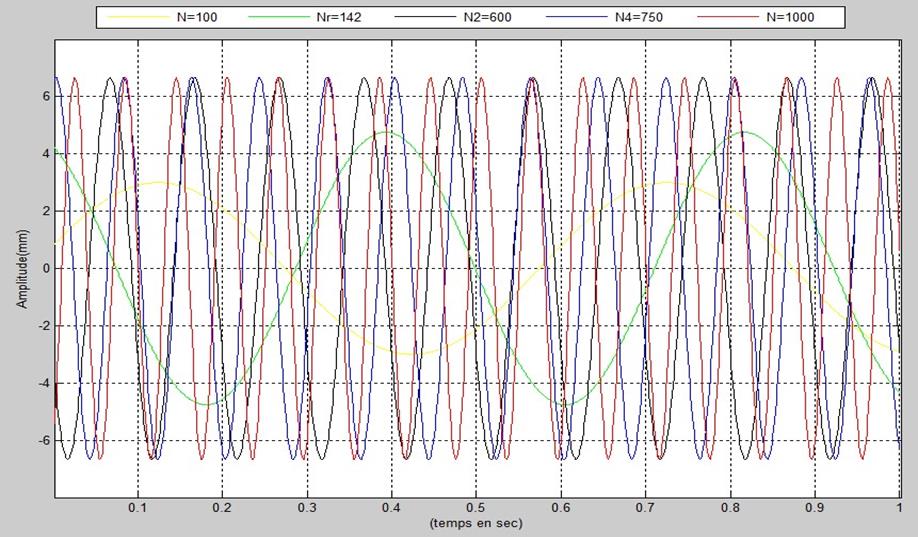This screenshot has height=537, width=918.
Task: Click red line sample in legend
Action: click(x=728, y=17)
